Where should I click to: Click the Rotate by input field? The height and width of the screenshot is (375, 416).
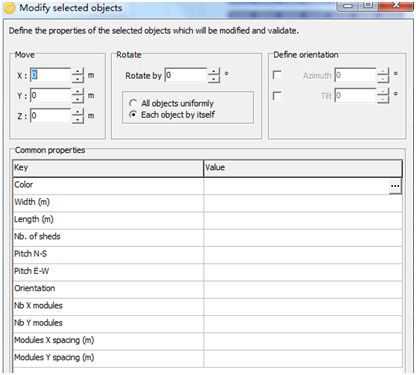pos(186,75)
